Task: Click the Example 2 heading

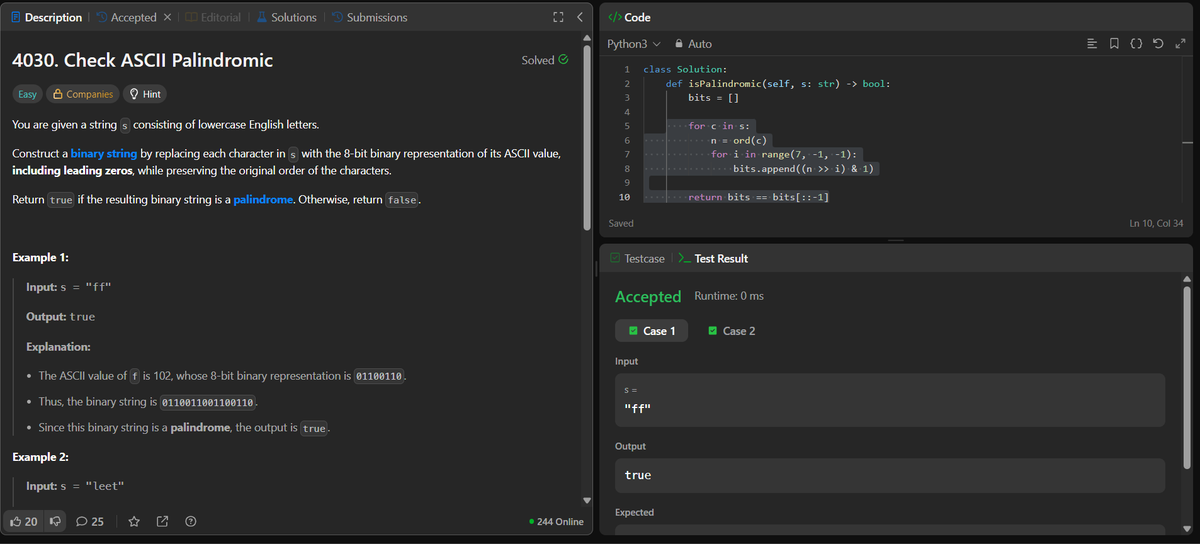Action: pos(40,457)
